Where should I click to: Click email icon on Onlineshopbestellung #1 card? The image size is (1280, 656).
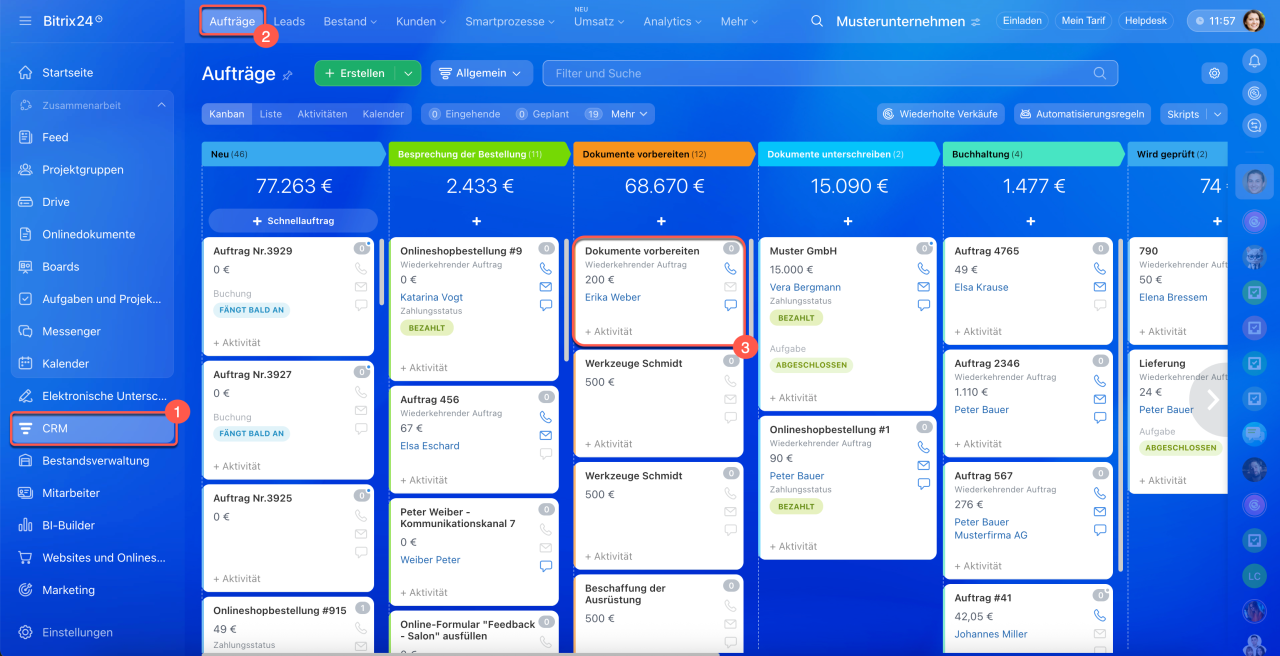(x=924, y=465)
